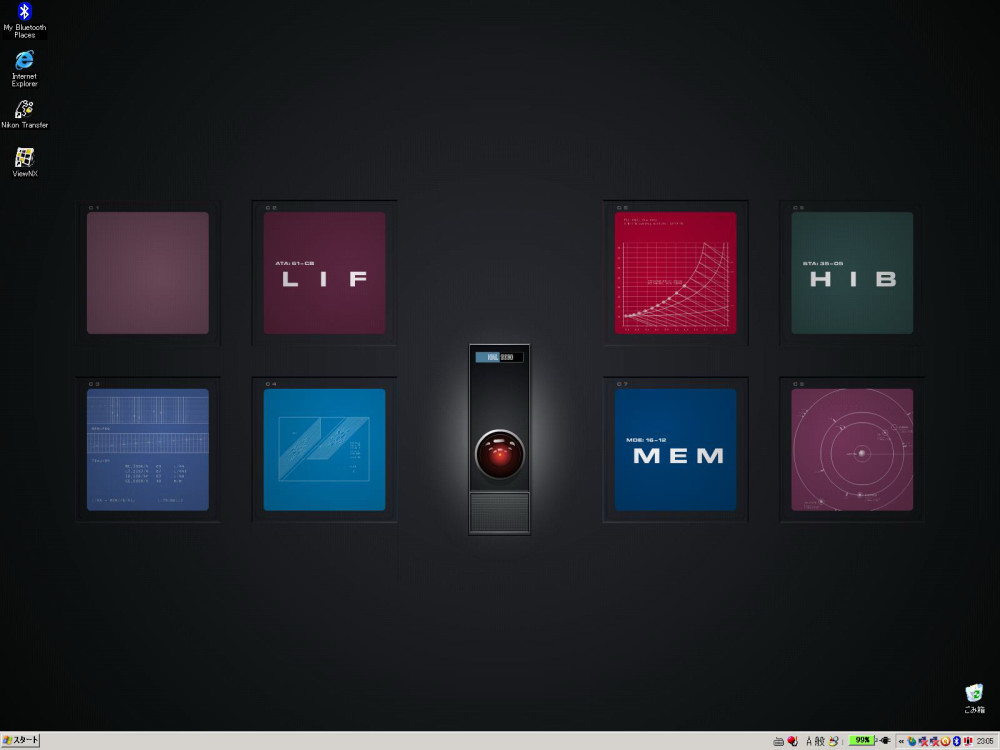Click the disconnected network icon beside the globe
The image size is (1000, 750).
click(923, 741)
